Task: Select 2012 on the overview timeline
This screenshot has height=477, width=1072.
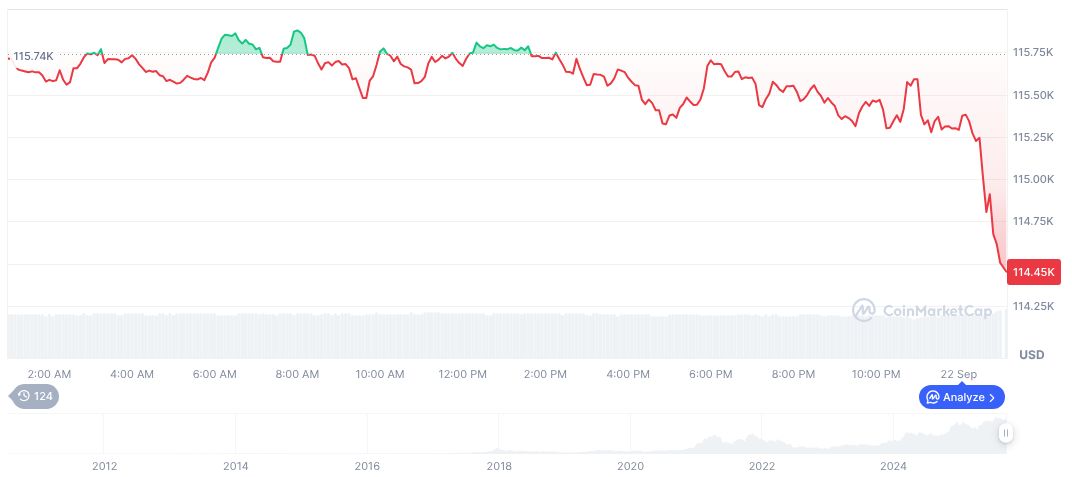Action: pyautogui.click(x=104, y=465)
